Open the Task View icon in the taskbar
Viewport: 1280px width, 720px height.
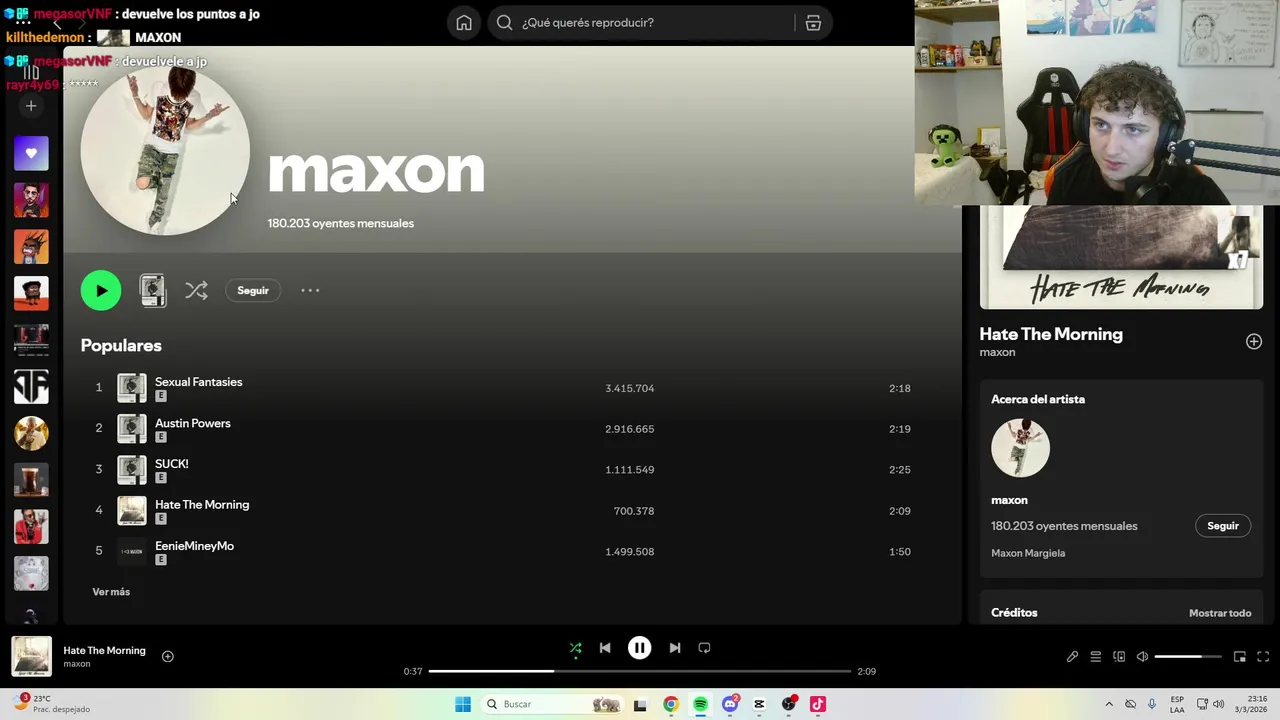[x=640, y=704]
